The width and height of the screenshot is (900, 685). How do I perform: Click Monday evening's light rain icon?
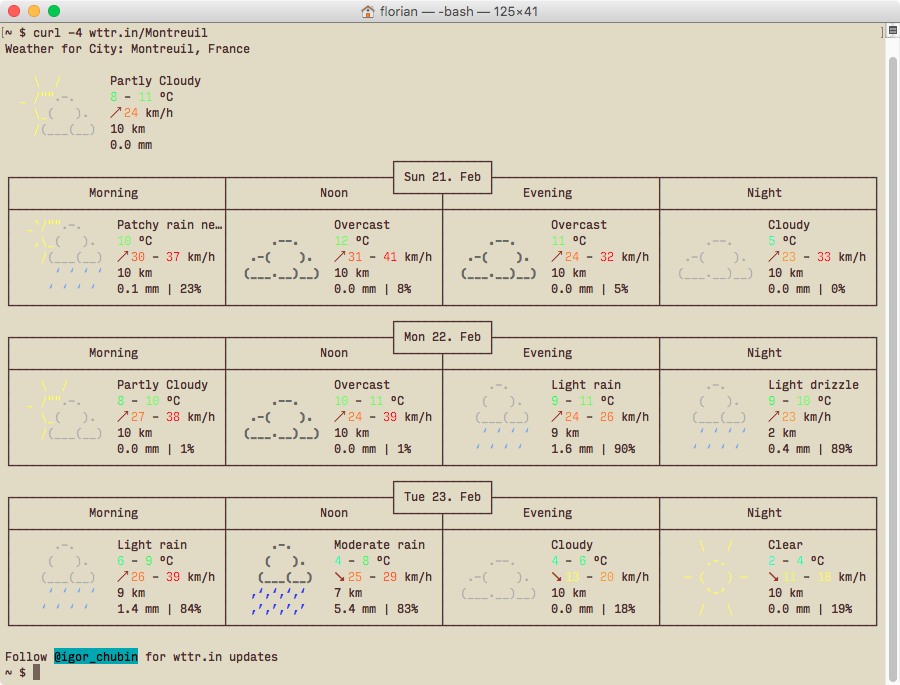(502, 416)
